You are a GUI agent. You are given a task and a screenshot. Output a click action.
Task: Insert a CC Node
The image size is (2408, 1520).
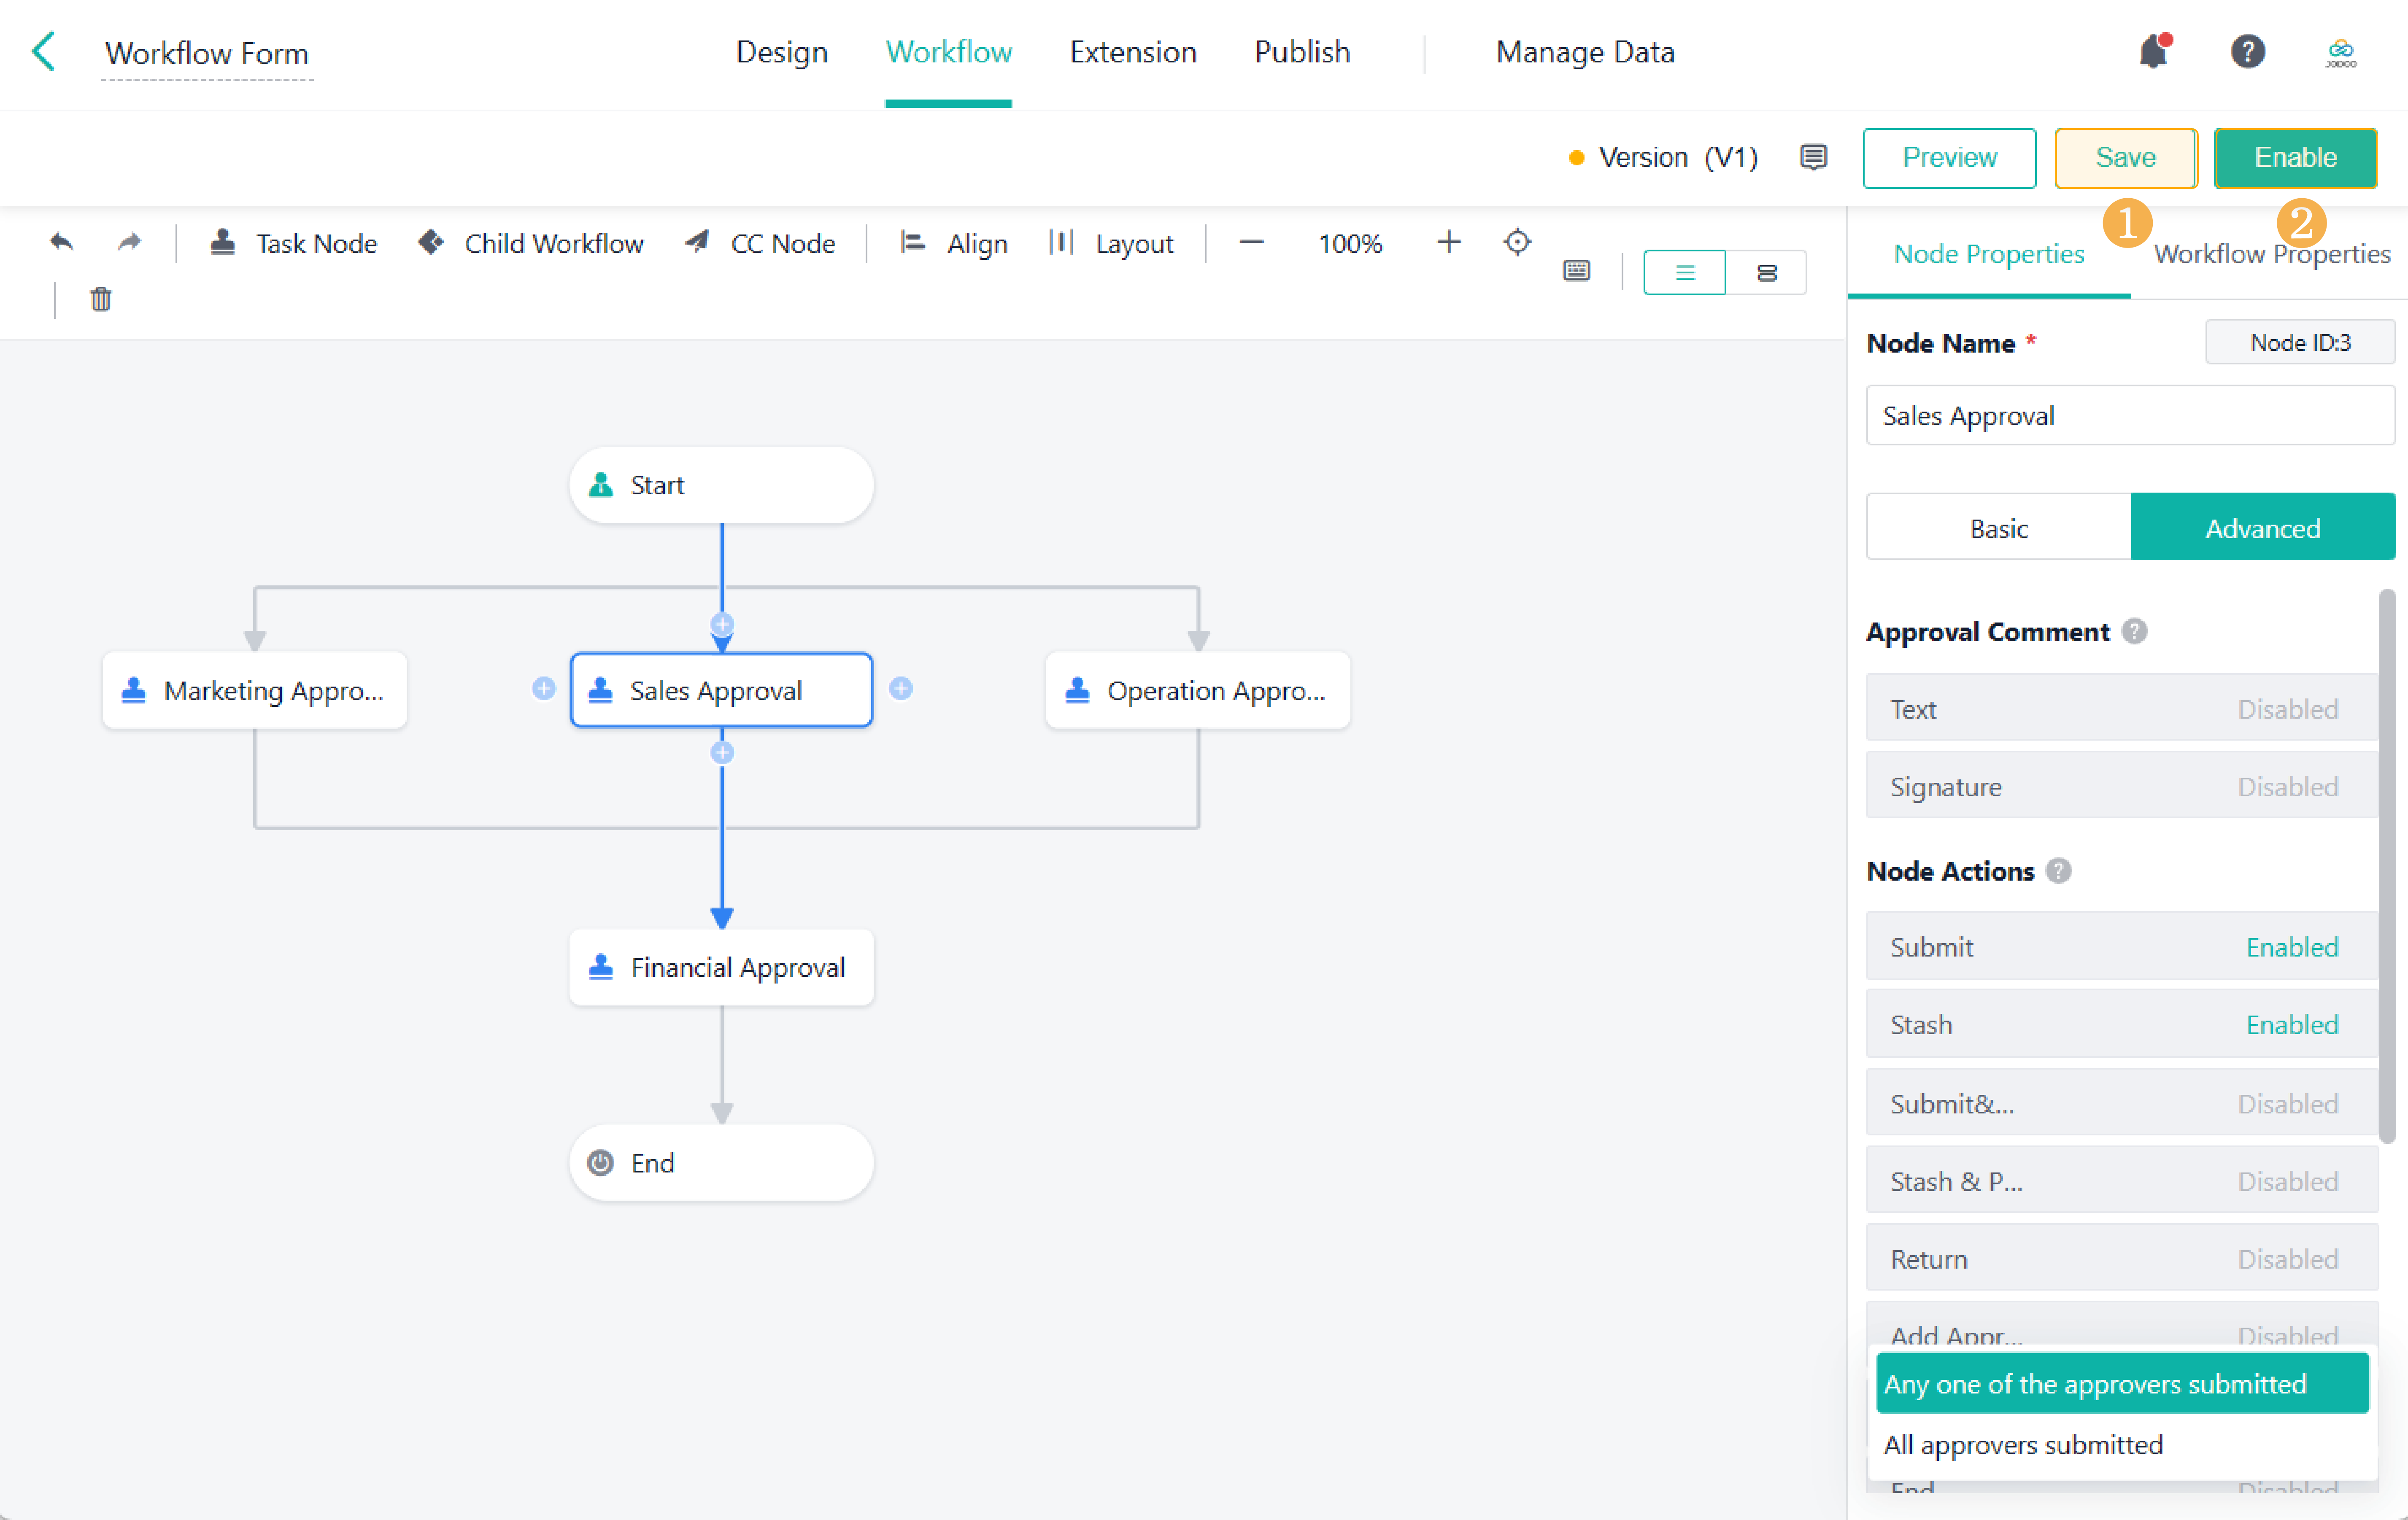click(x=761, y=243)
